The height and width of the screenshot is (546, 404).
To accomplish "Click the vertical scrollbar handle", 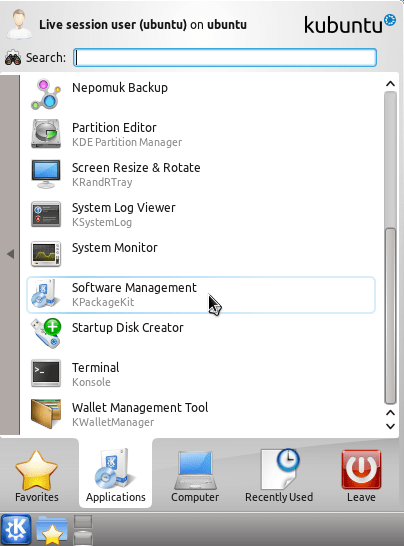I will click(390, 316).
